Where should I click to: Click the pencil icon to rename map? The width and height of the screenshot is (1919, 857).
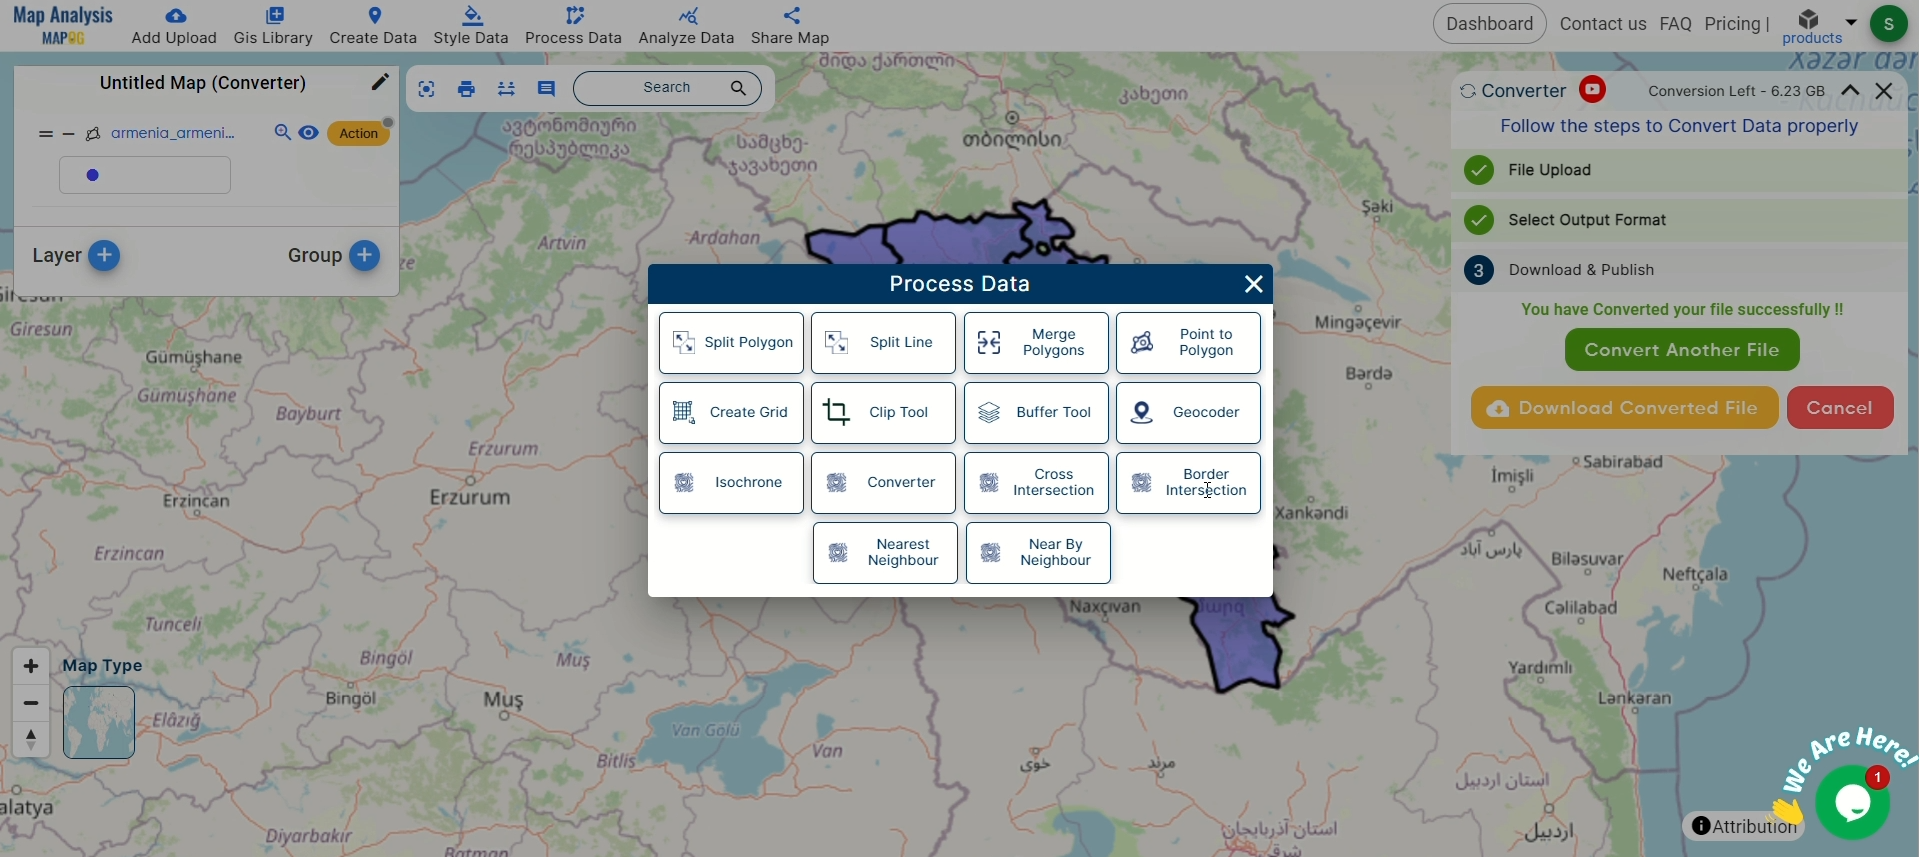coord(379,83)
